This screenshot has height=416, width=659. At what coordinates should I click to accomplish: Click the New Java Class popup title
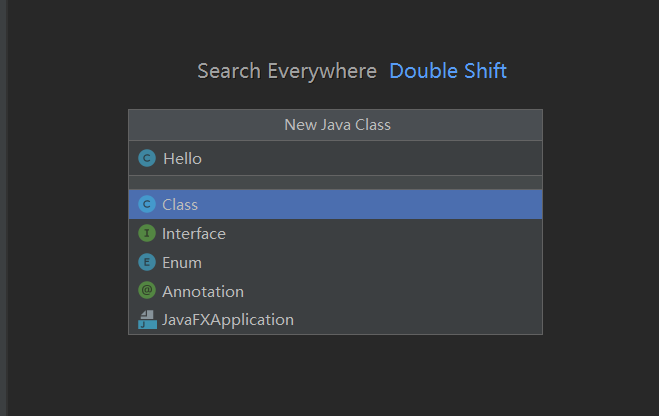click(337, 125)
